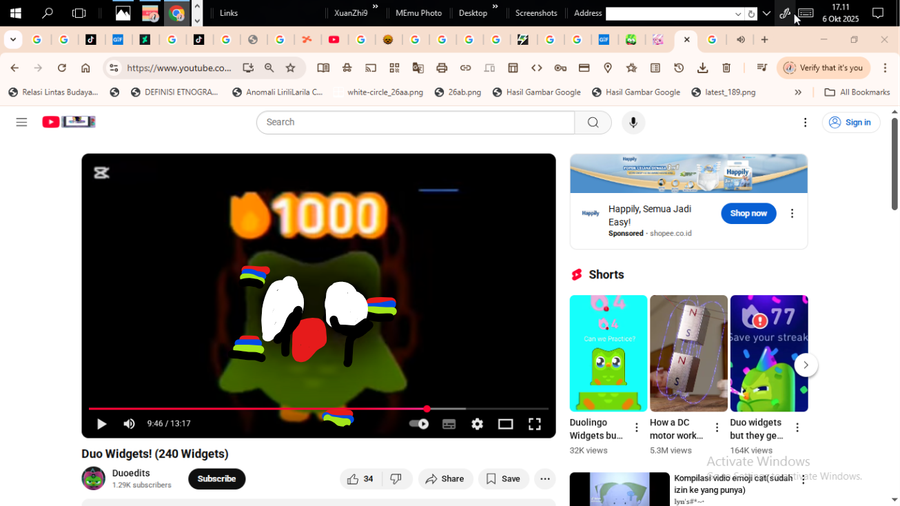Open the Duolingo Widgets short thumbnail
The image size is (900, 506).
(x=608, y=353)
